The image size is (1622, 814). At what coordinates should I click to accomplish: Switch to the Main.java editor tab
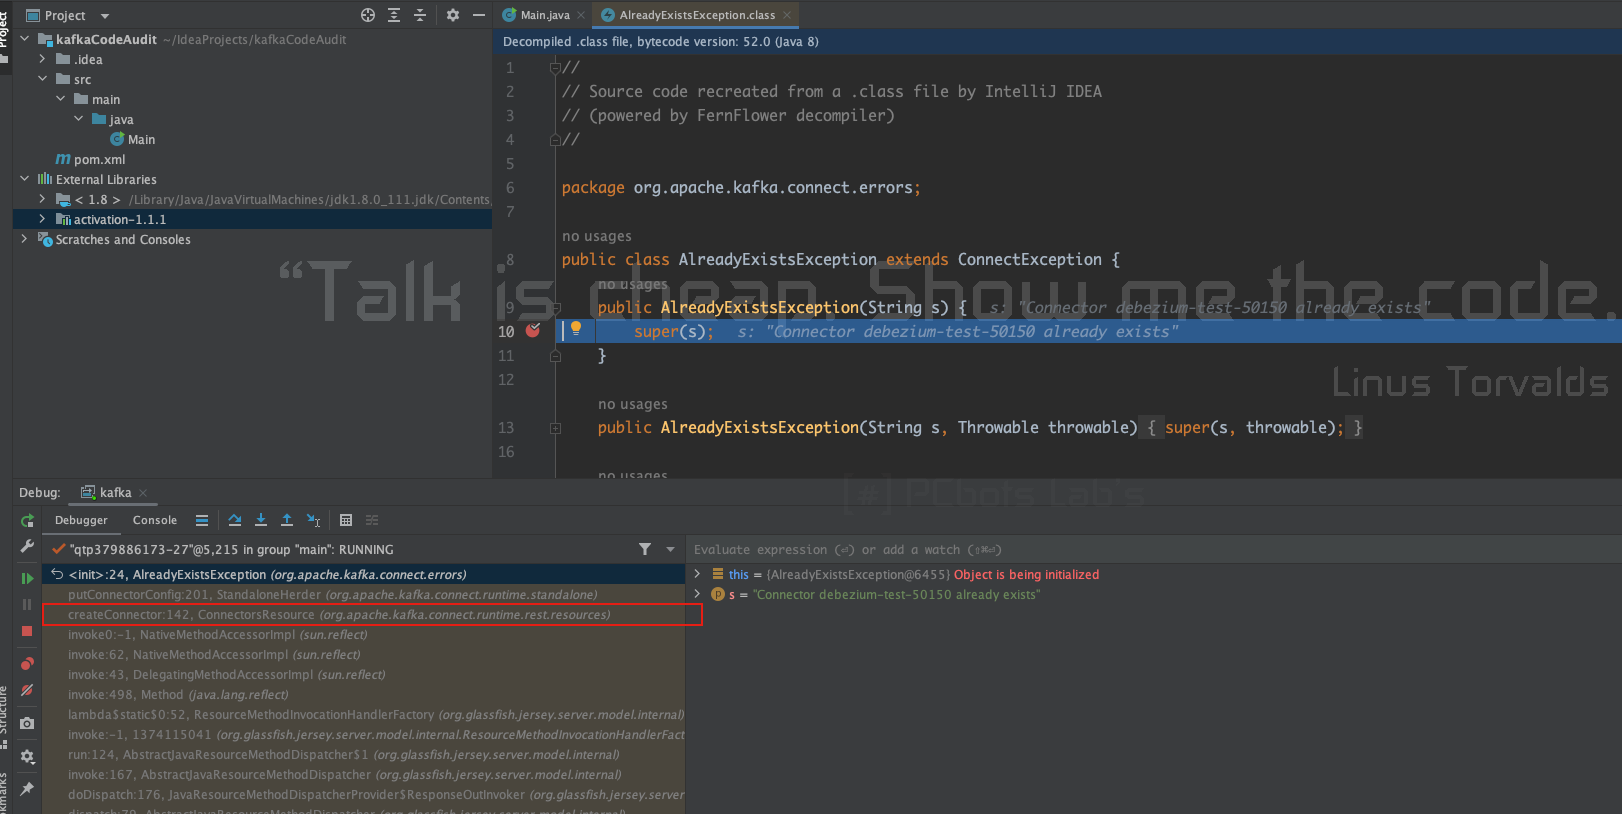click(x=545, y=15)
